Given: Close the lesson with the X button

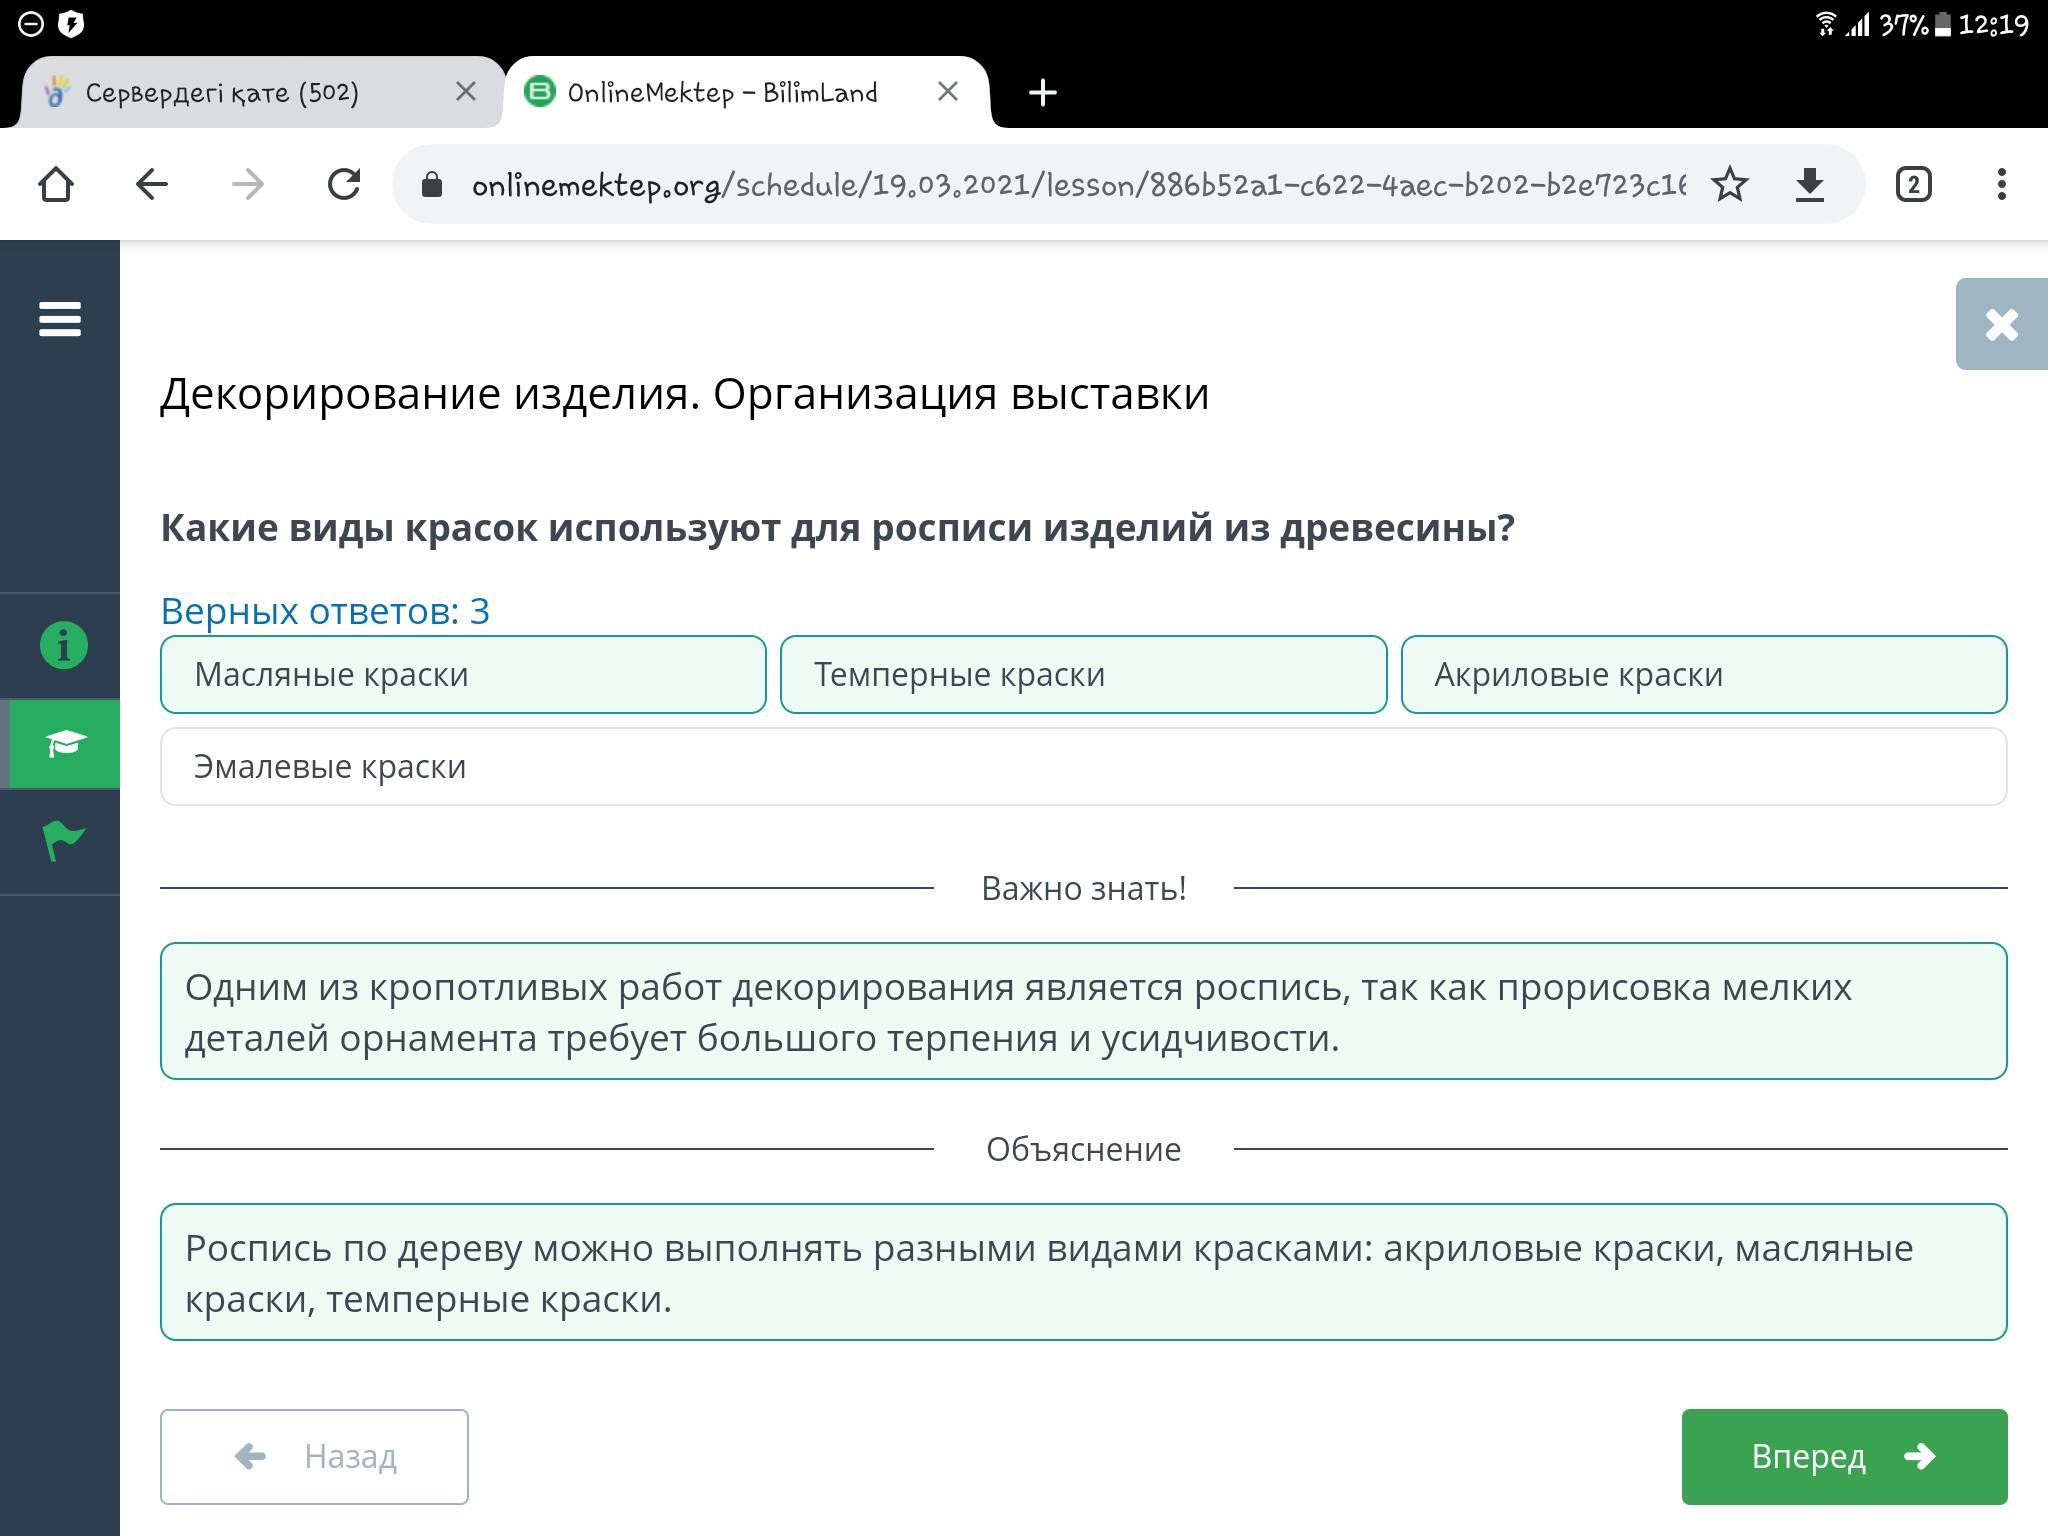Looking at the screenshot, I should pyautogui.click(x=2001, y=324).
